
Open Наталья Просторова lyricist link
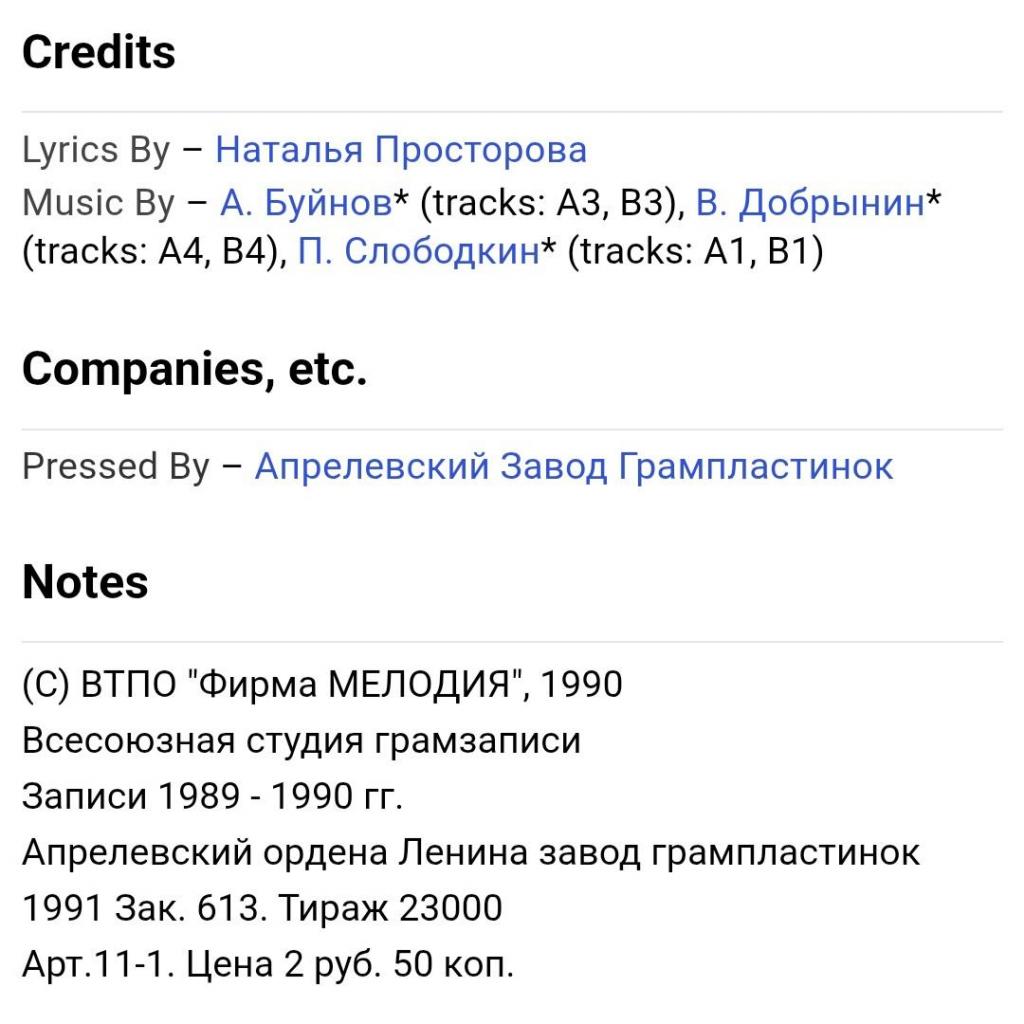pyautogui.click(x=401, y=150)
